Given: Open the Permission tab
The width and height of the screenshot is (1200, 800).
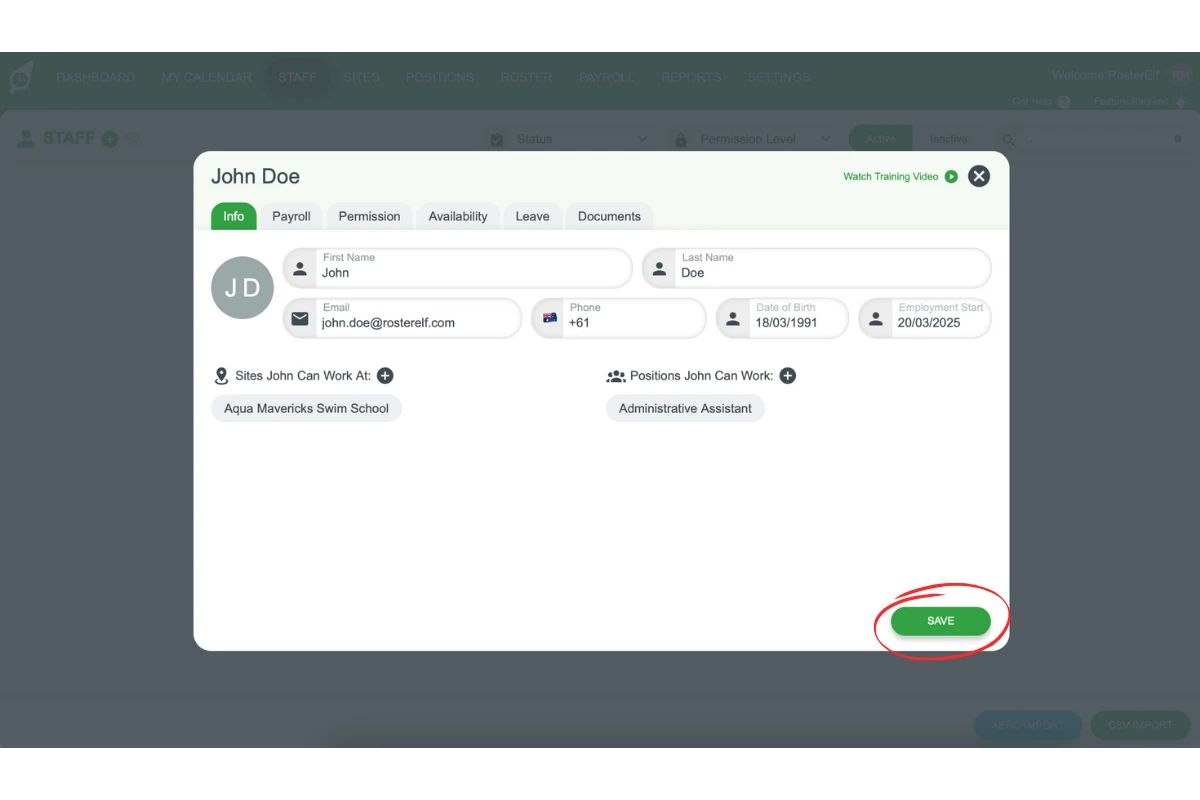Looking at the screenshot, I should click(x=369, y=216).
